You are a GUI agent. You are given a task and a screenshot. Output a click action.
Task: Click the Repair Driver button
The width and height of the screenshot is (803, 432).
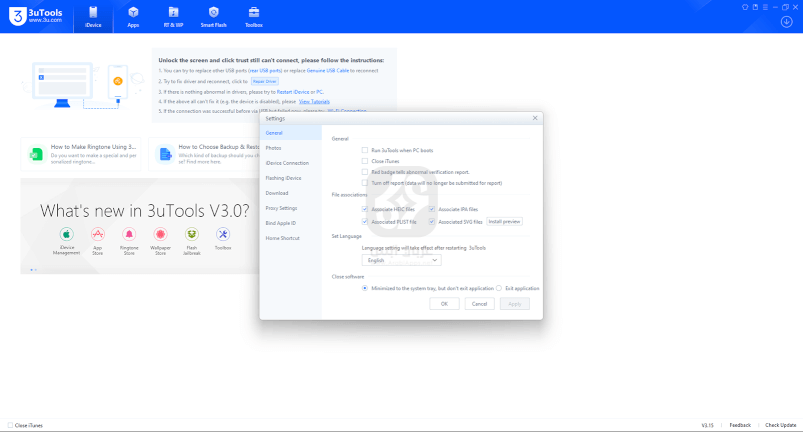pos(265,81)
